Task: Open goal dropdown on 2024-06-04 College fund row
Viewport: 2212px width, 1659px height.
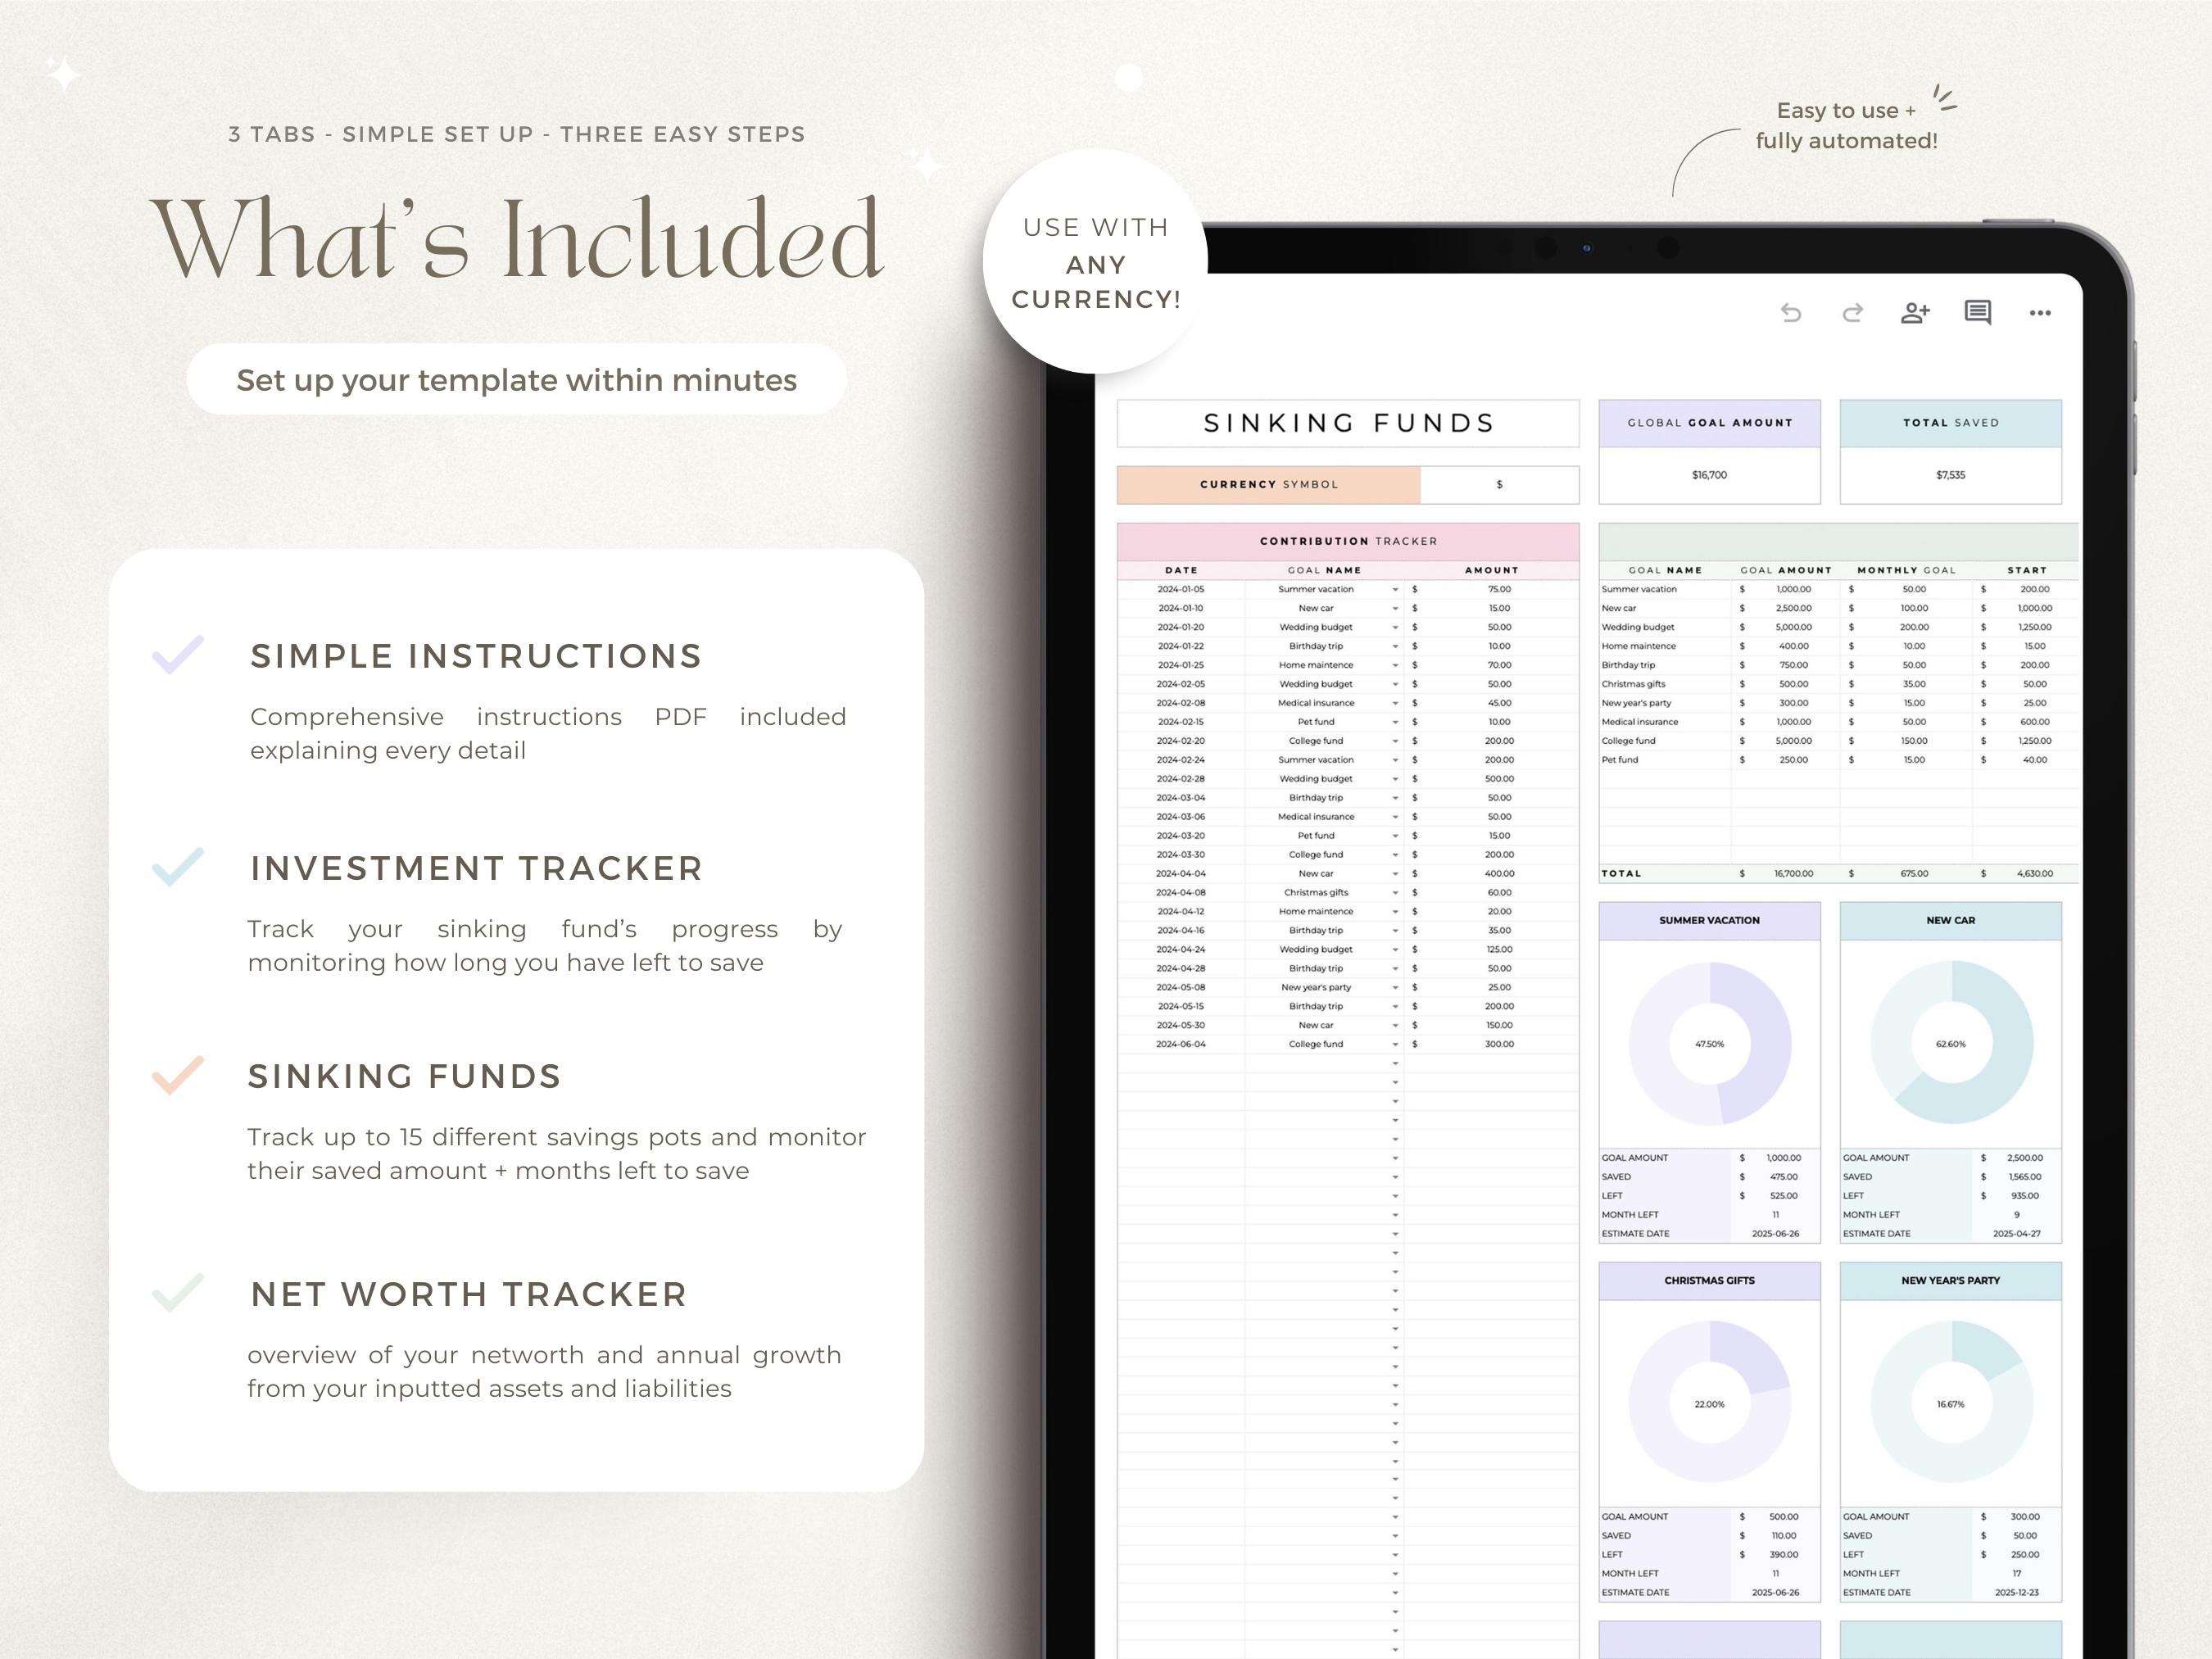Action: 1395,1045
